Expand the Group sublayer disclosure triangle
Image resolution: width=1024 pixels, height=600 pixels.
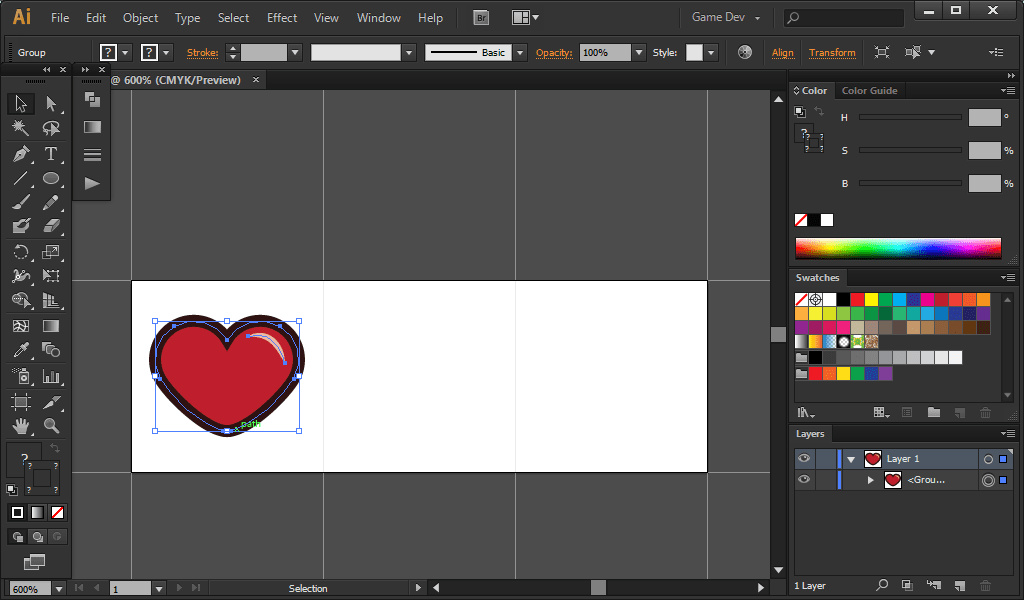point(870,480)
